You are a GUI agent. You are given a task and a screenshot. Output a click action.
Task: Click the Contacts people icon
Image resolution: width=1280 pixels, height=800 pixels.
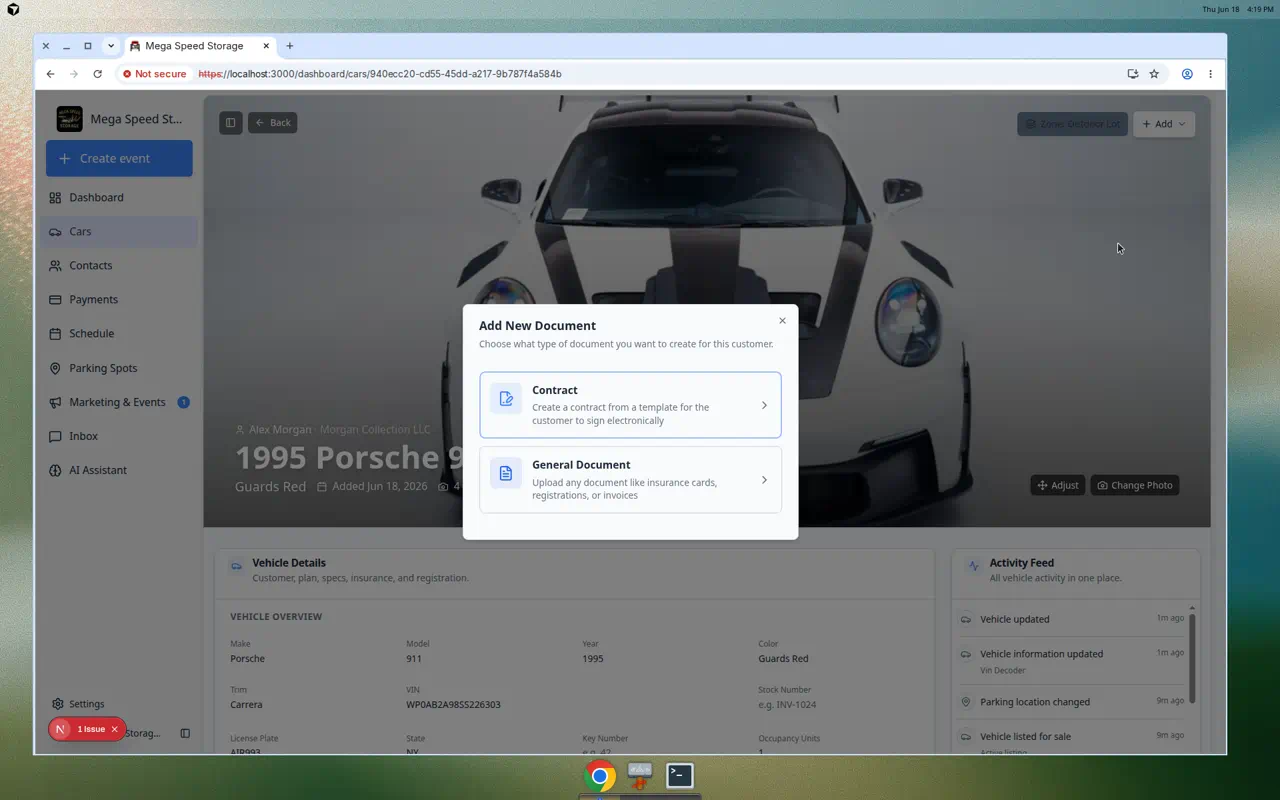pos(55,265)
